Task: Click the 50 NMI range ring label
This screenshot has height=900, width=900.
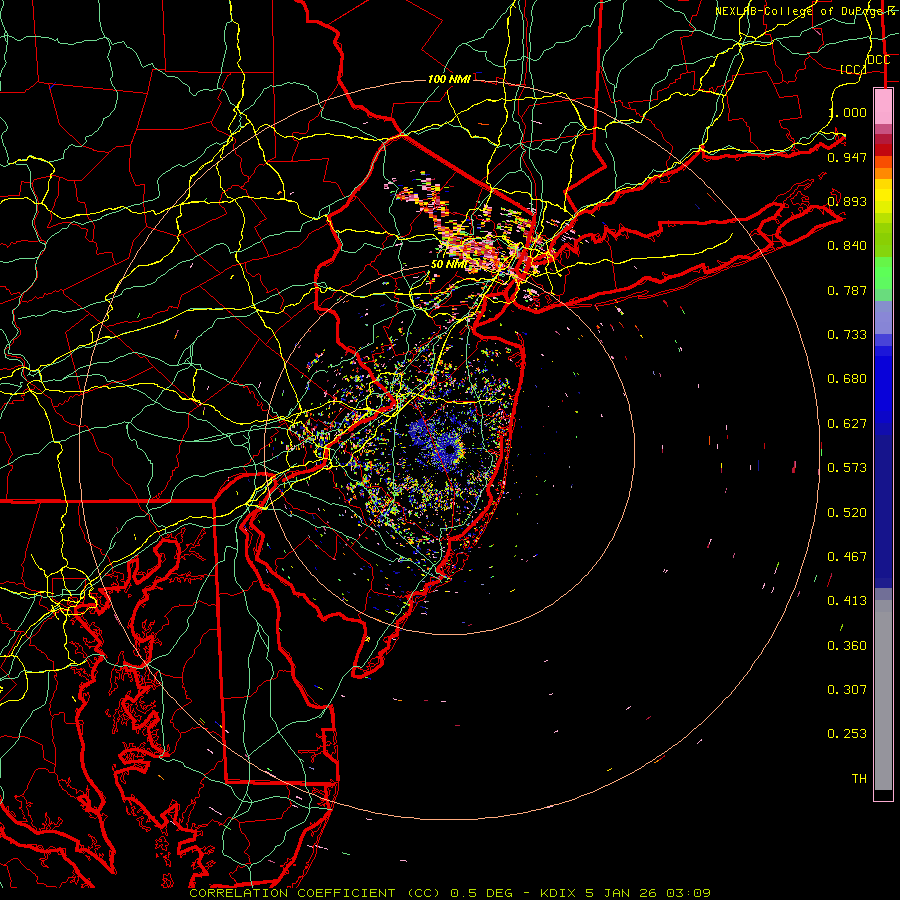Action: tap(449, 265)
